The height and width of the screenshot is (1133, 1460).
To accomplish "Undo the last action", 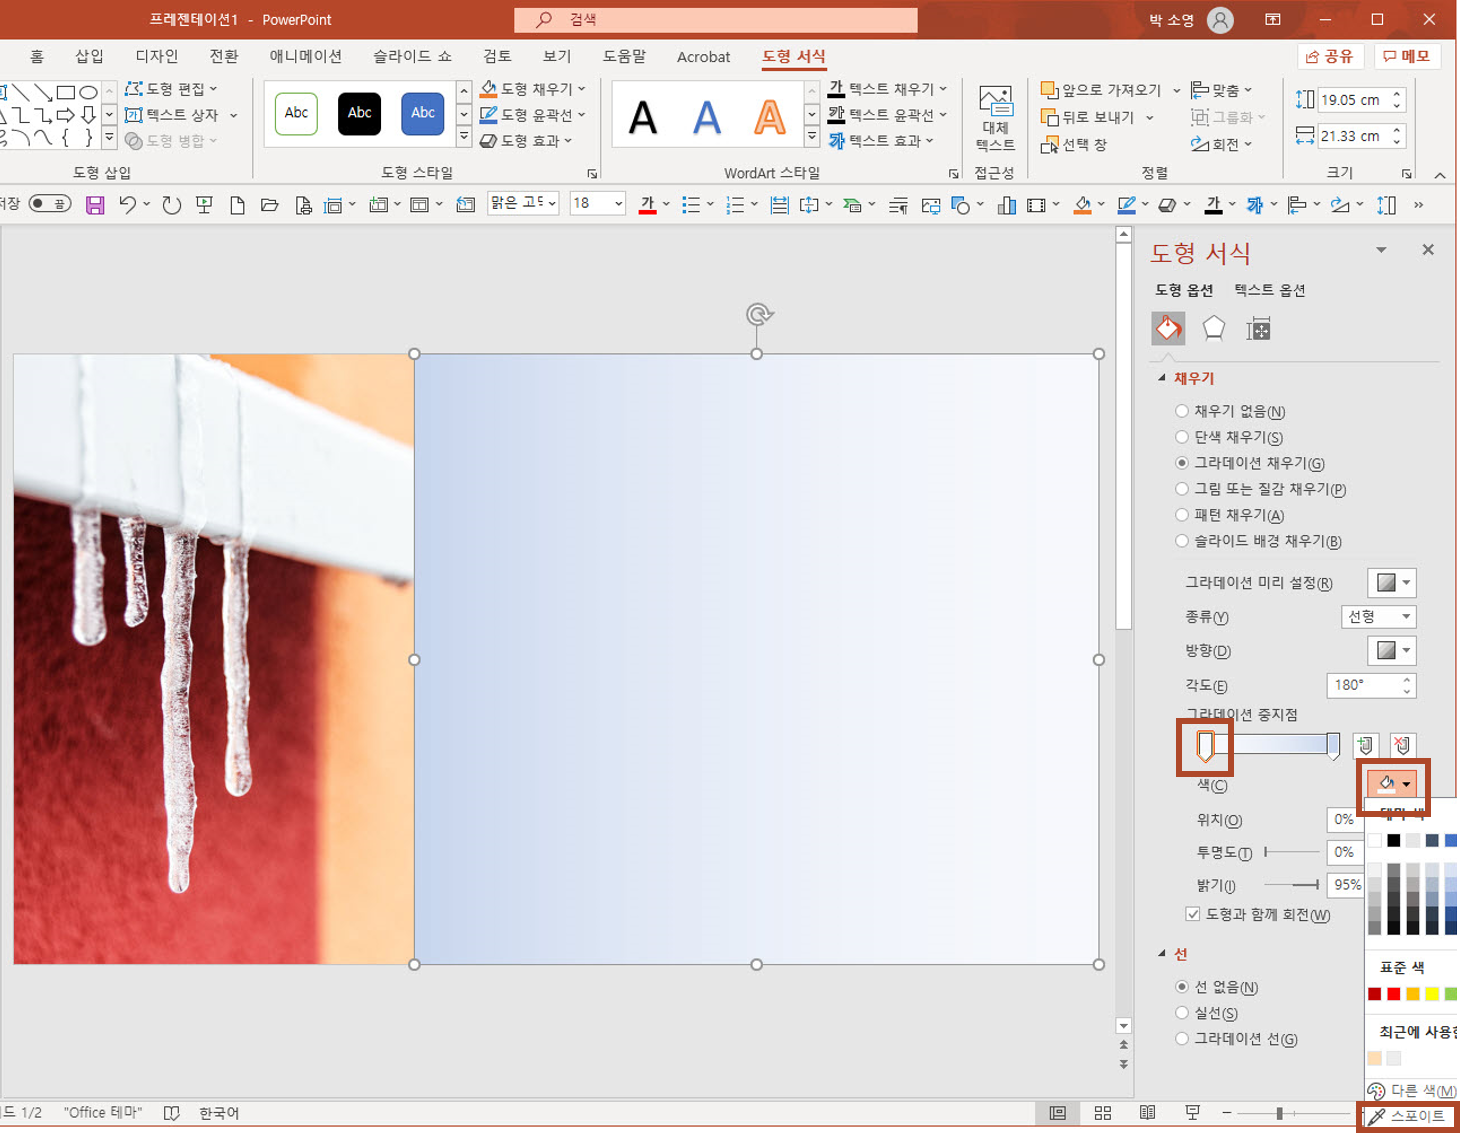I will coord(127,205).
